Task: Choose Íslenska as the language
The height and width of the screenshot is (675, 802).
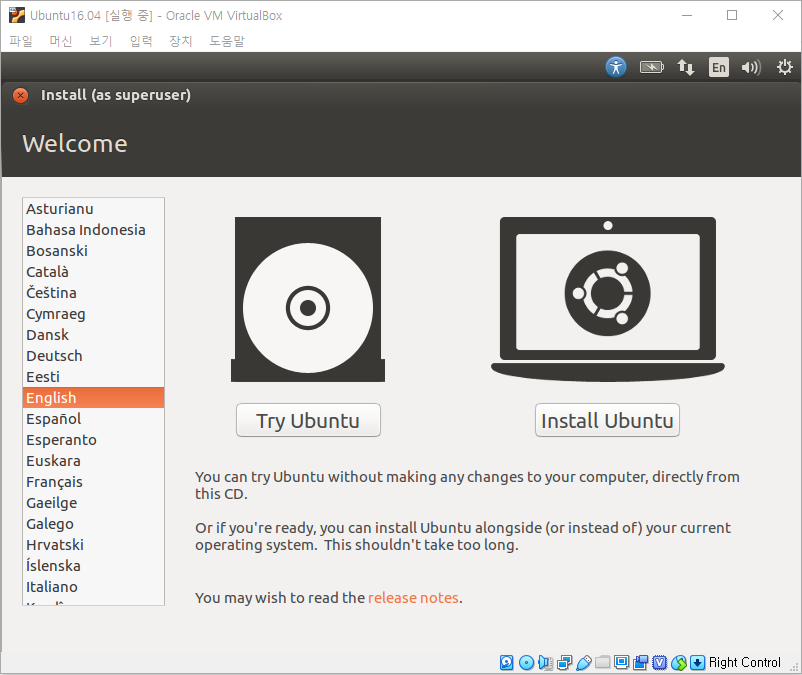Action: click(94, 566)
